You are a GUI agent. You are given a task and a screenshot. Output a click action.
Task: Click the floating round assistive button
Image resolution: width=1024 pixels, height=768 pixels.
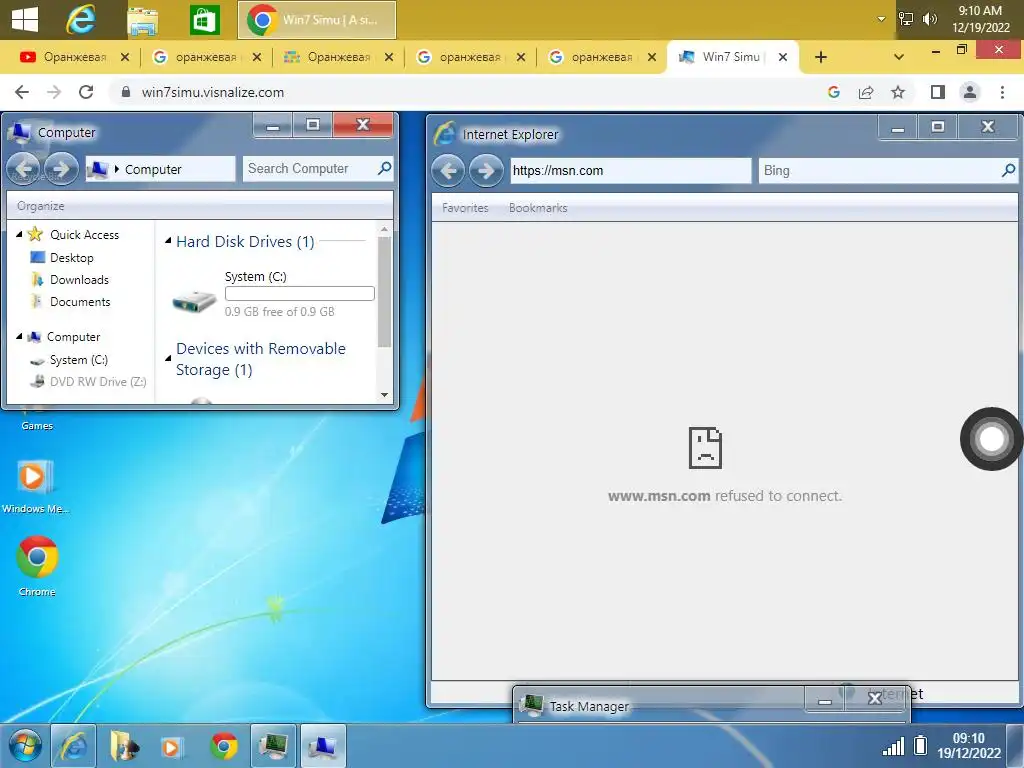991,439
